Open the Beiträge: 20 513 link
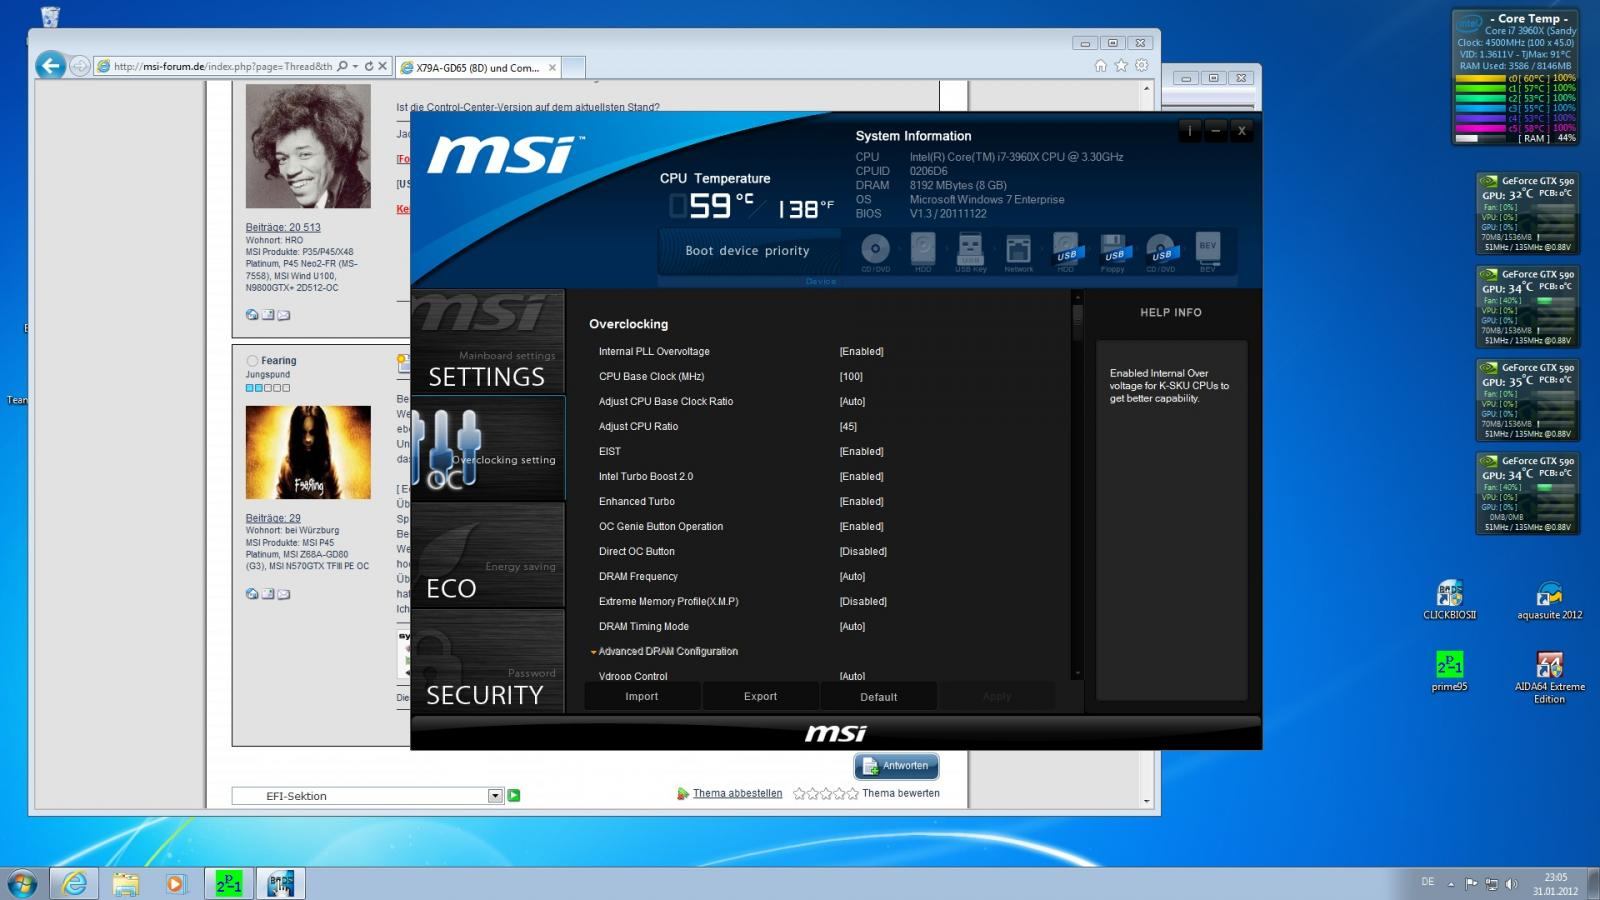This screenshot has width=1600, height=900. pyautogui.click(x=283, y=228)
